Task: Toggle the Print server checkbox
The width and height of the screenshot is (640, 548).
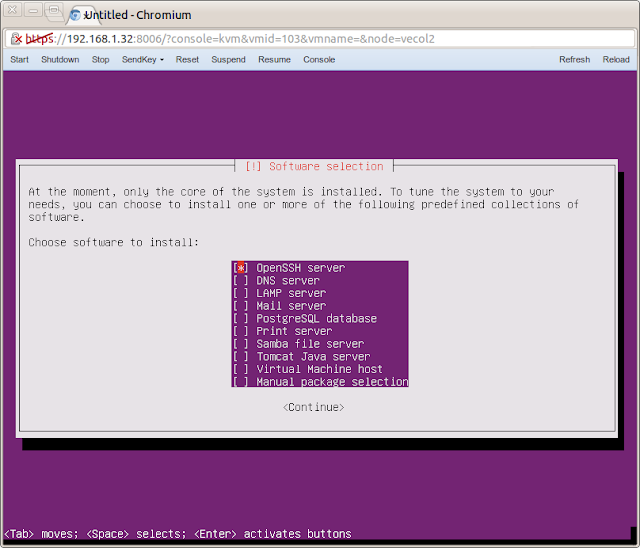Action: 241,331
